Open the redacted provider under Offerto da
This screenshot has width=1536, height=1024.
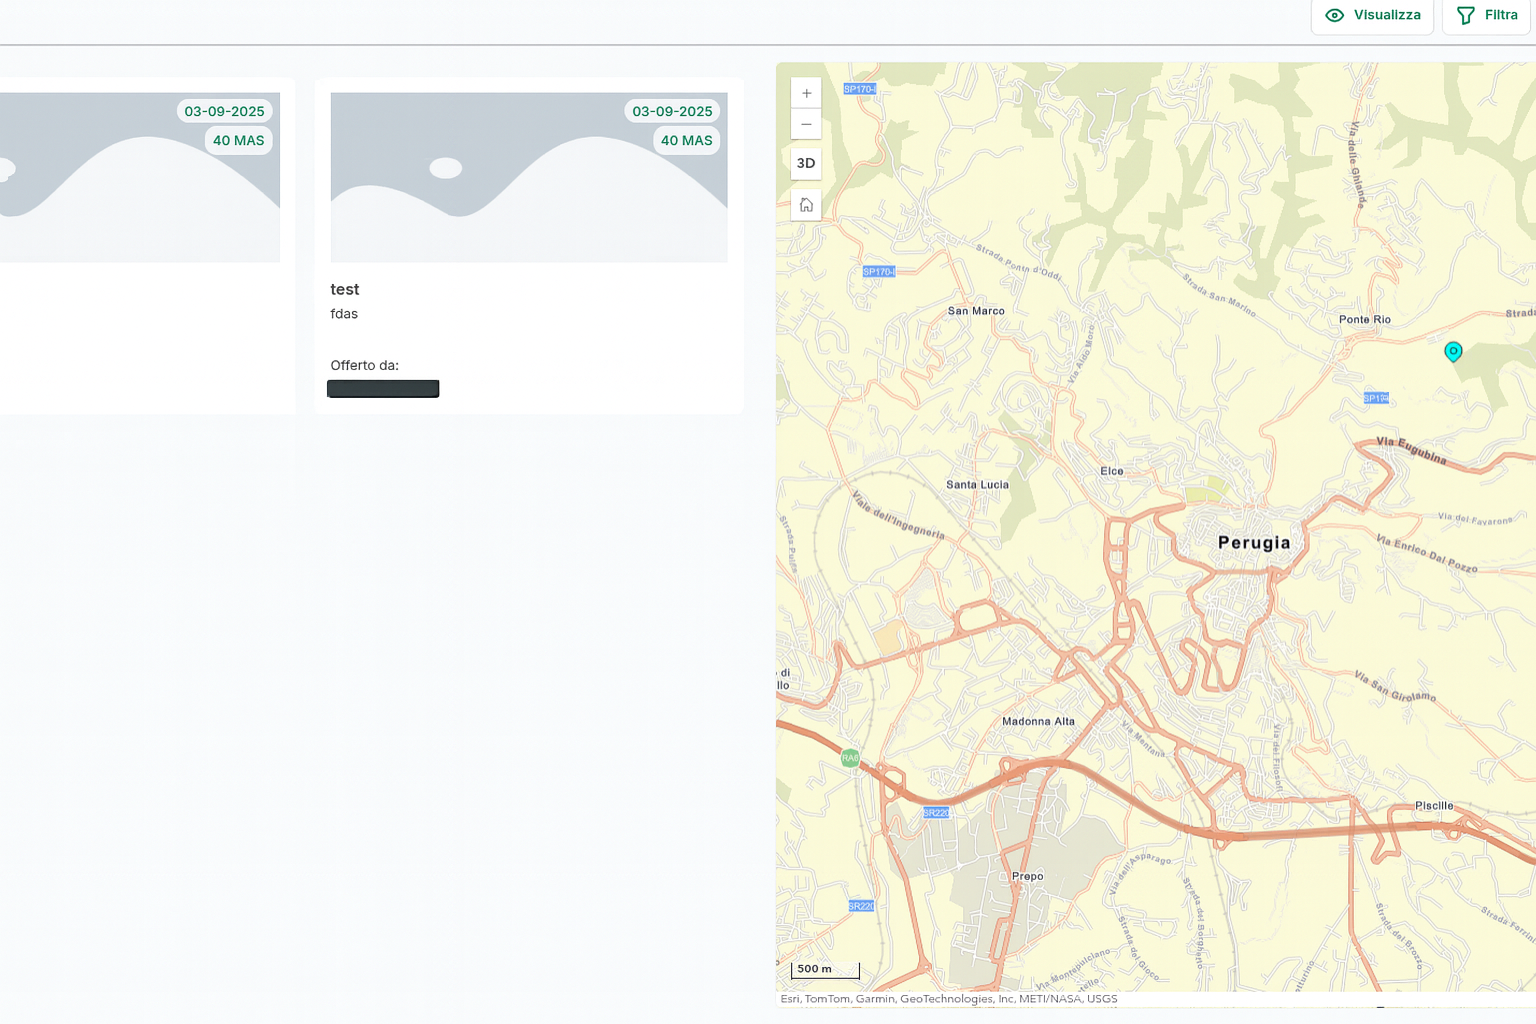tap(383, 389)
